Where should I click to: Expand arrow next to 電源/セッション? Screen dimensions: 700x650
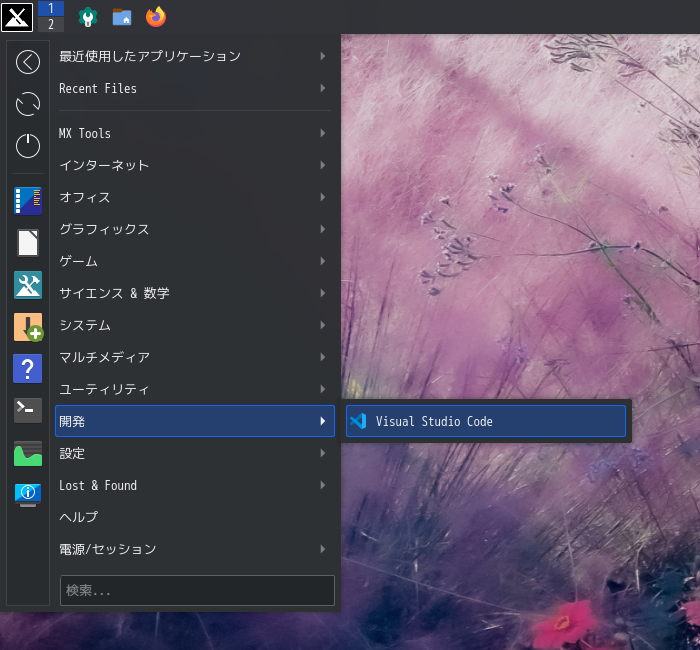323,549
